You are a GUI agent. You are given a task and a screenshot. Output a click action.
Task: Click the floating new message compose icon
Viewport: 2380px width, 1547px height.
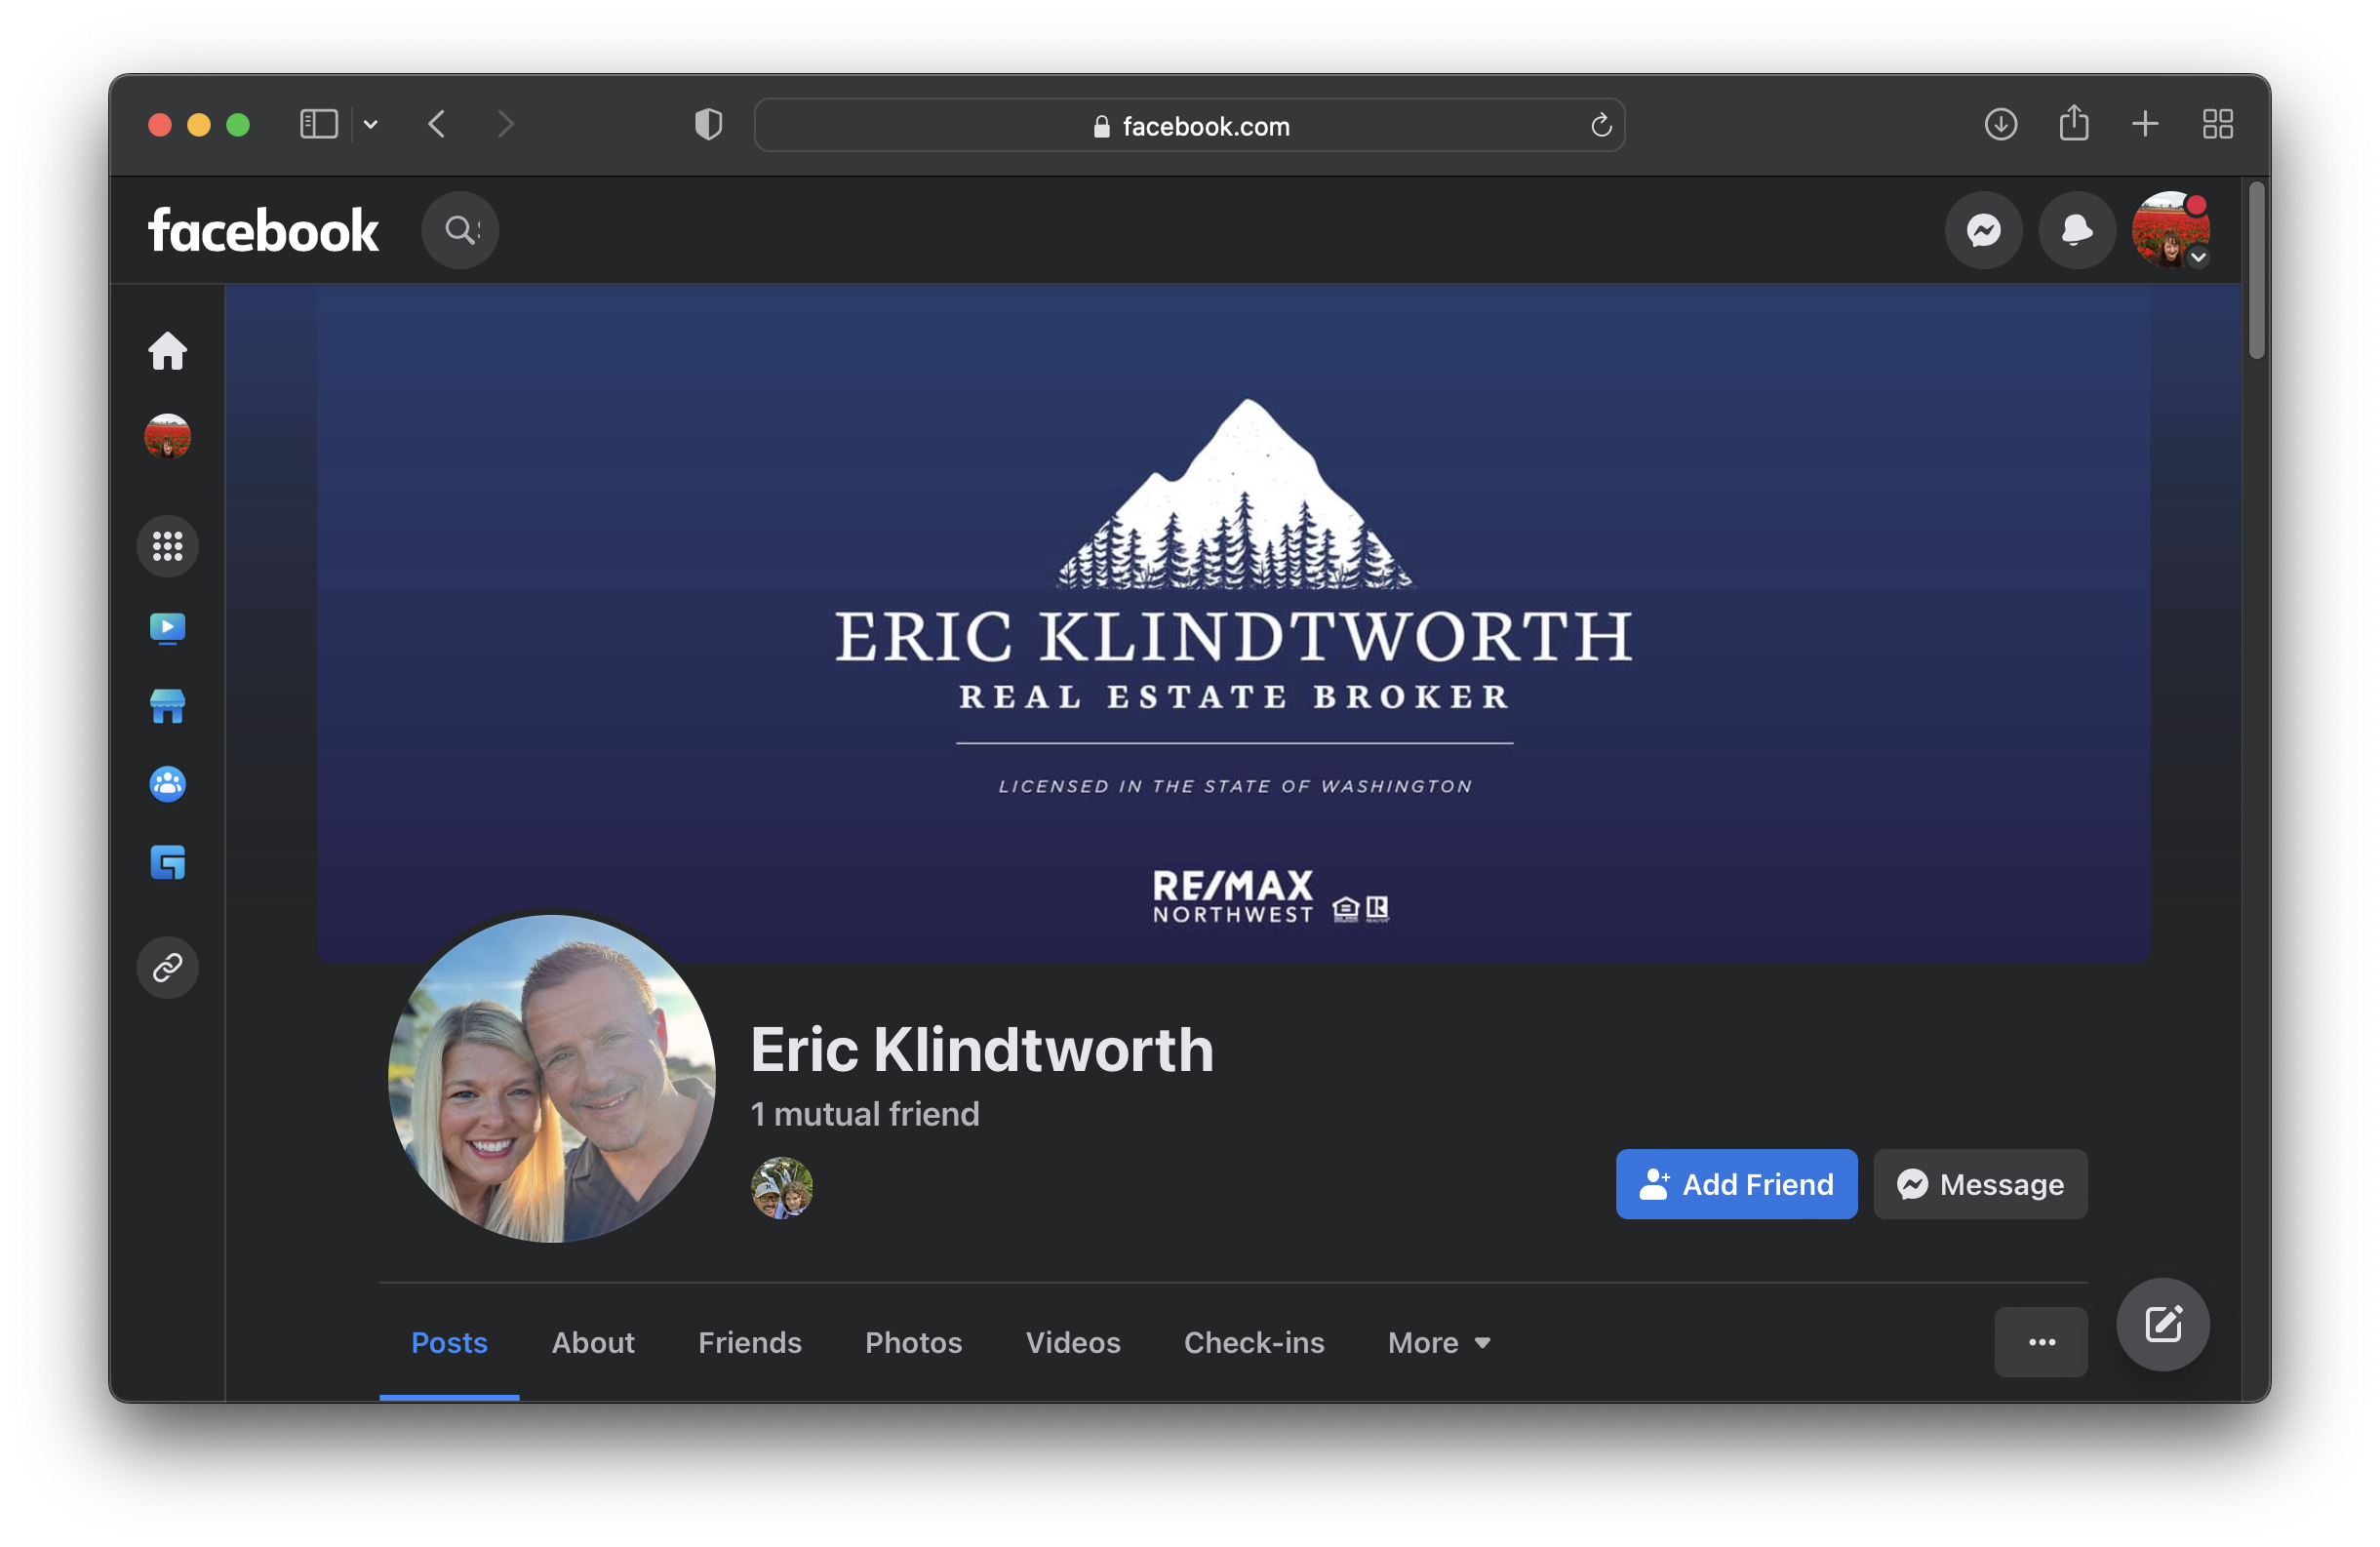click(x=2162, y=1324)
